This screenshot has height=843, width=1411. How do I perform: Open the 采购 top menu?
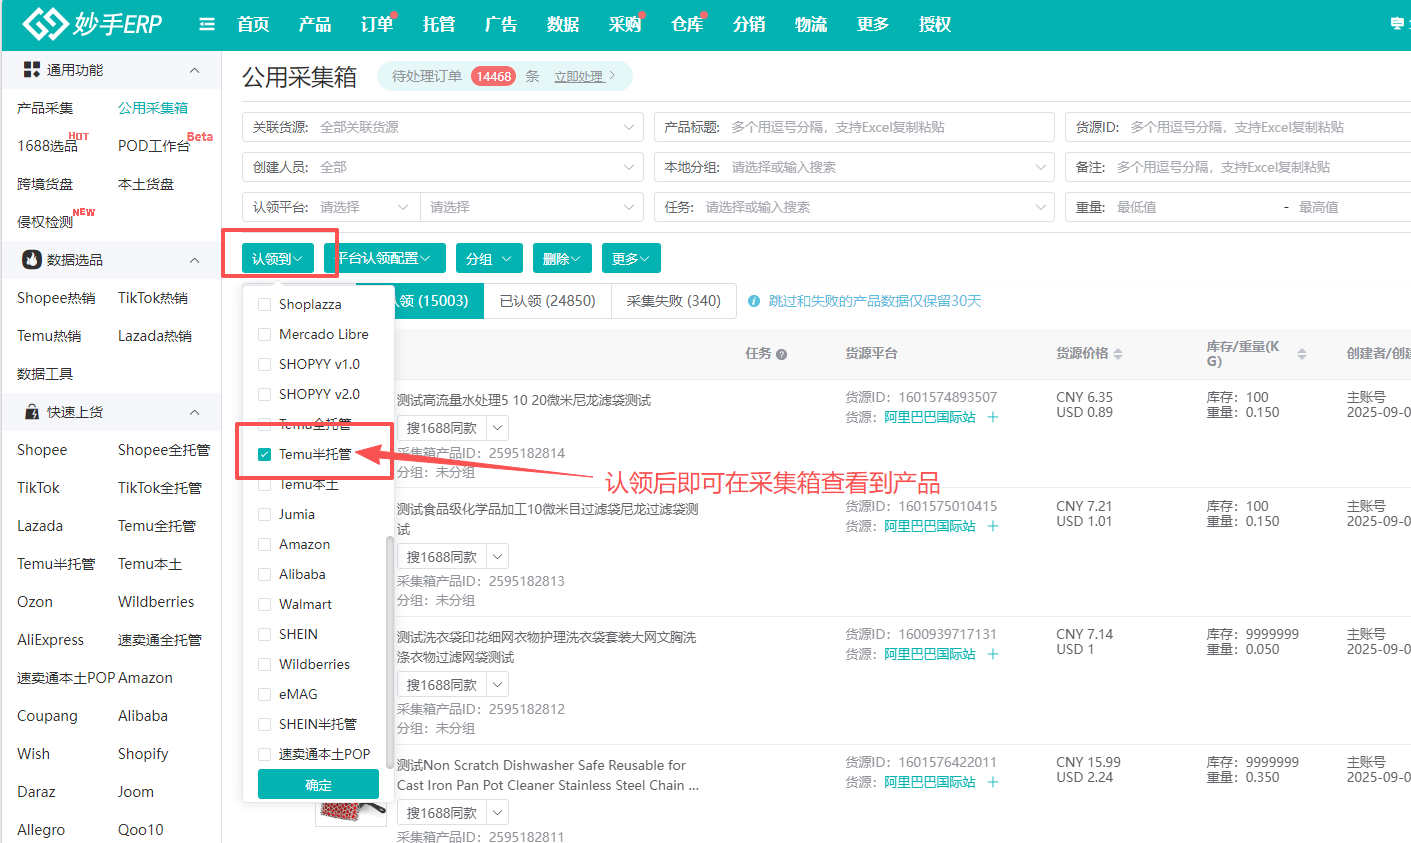click(625, 24)
